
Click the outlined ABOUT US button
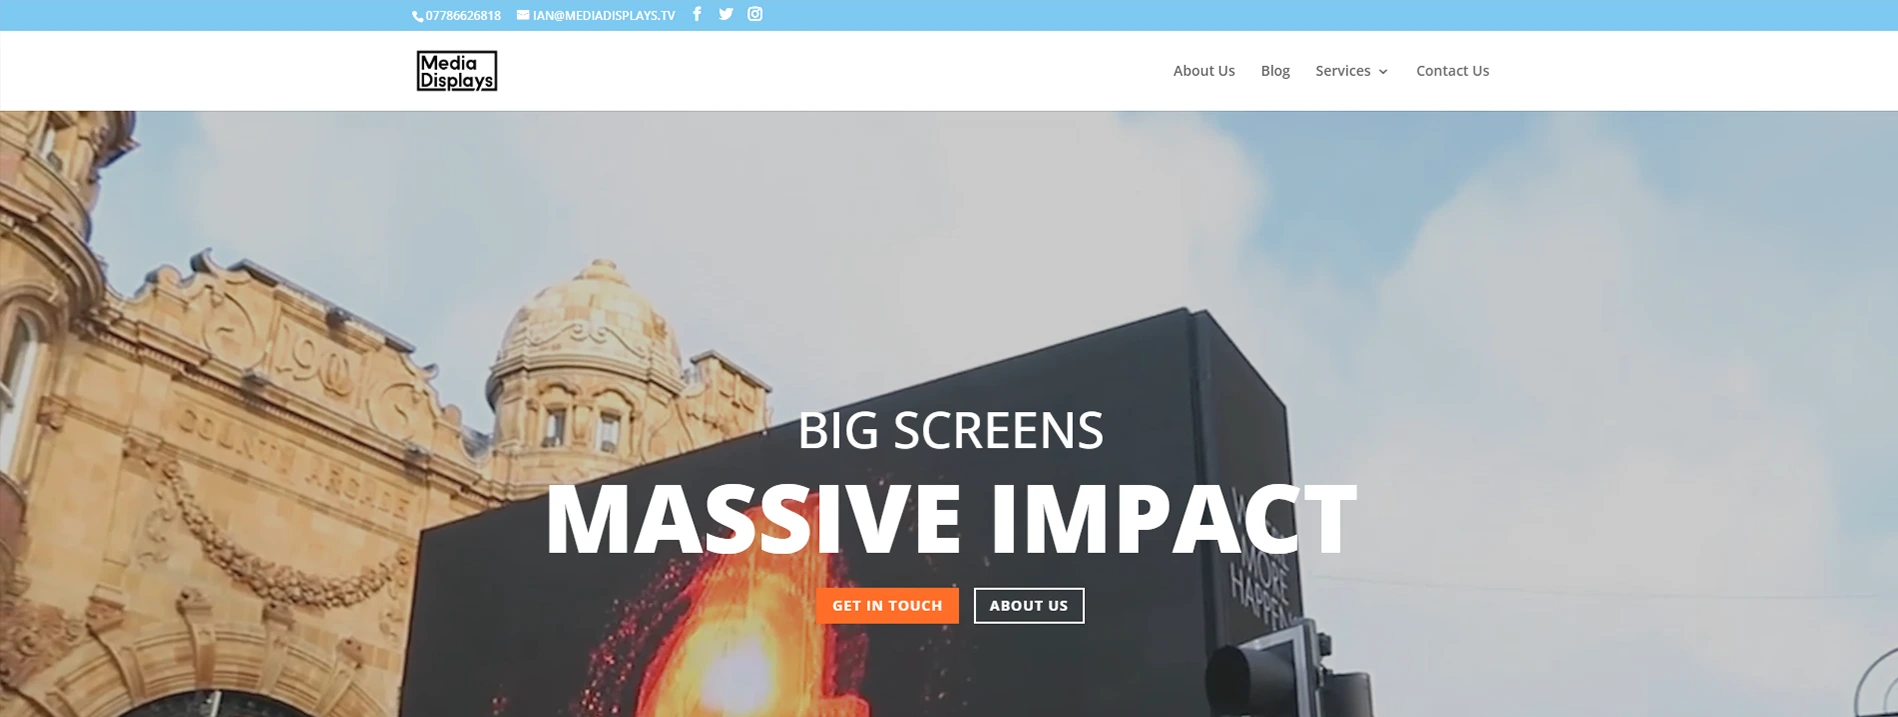tap(1029, 606)
